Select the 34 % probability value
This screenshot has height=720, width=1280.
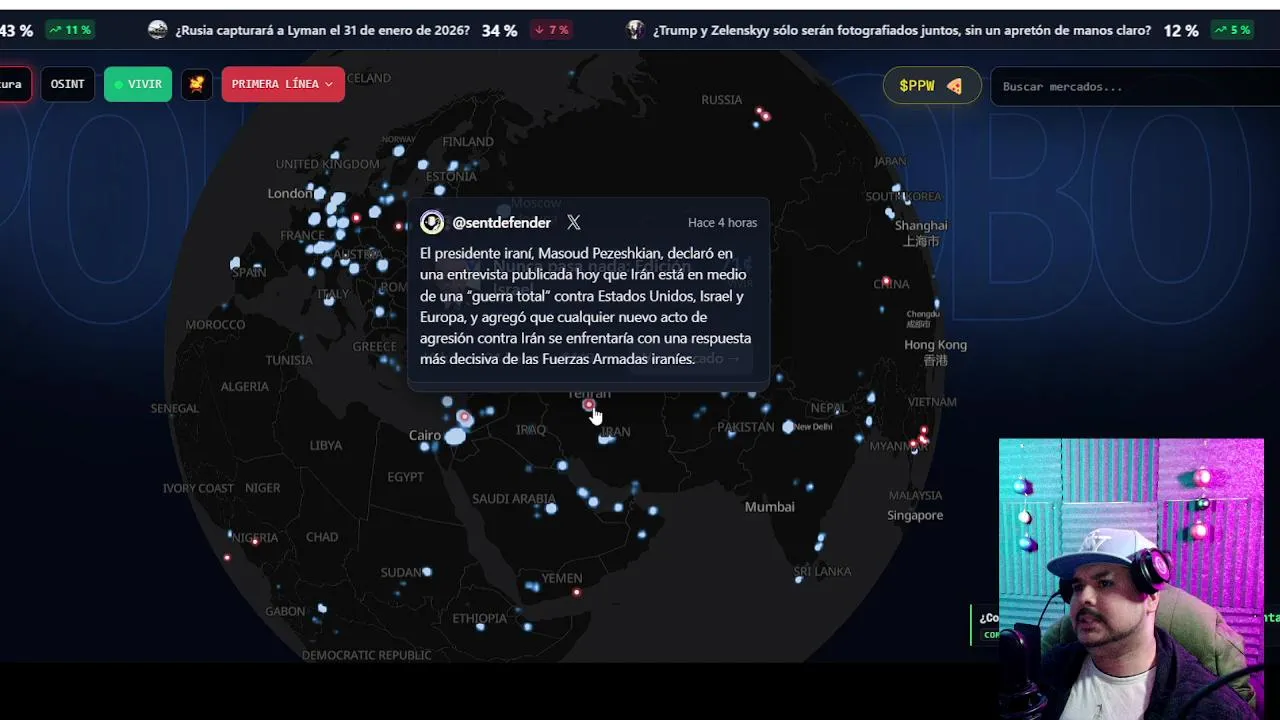tap(499, 31)
